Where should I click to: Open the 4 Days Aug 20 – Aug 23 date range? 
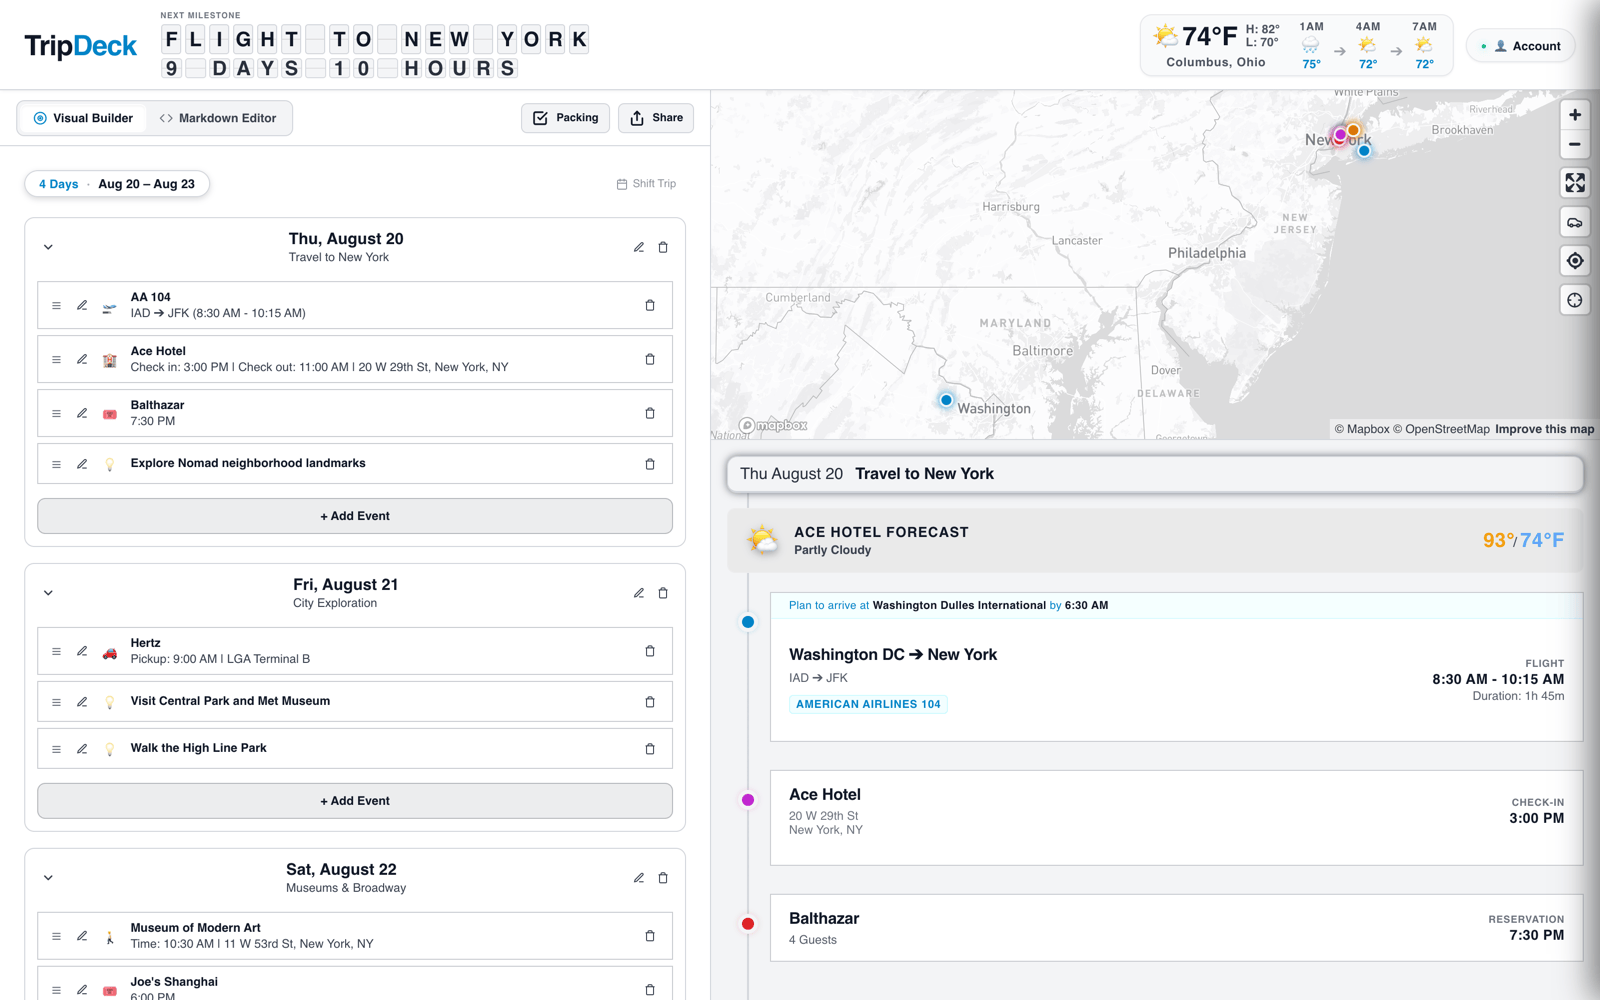click(117, 184)
